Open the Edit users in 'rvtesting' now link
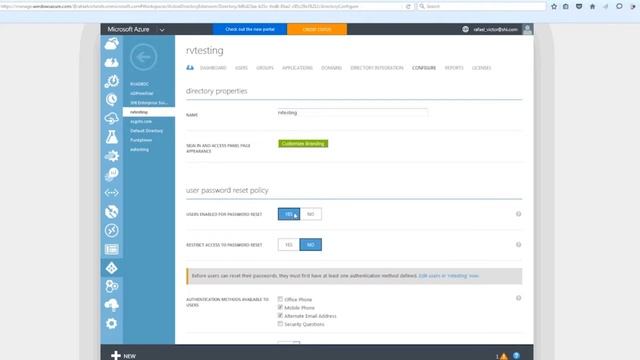Viewport: 640px width, 360px height. click(449, 276)
